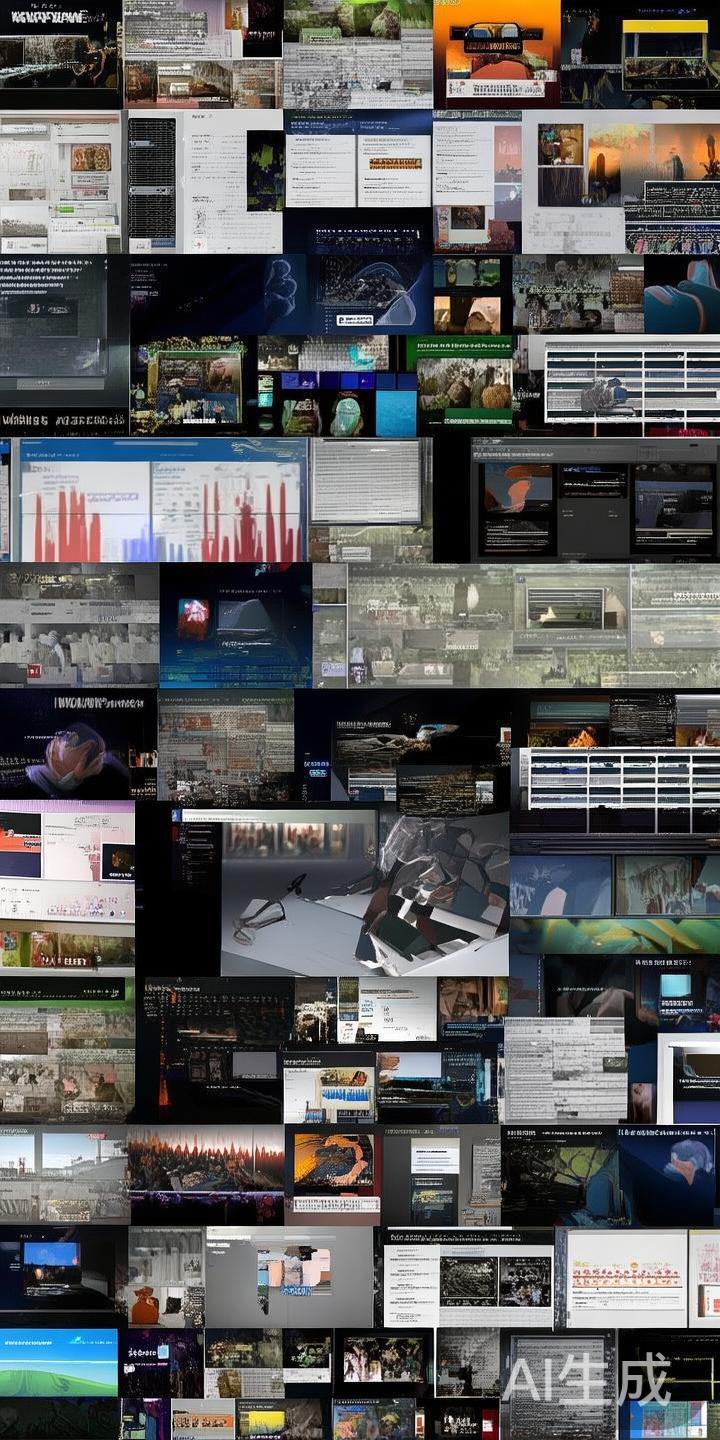Select the red spiky forest landscape thumbnail
The height and width of the screenshot is (1440, 720).
(205, 1160)
